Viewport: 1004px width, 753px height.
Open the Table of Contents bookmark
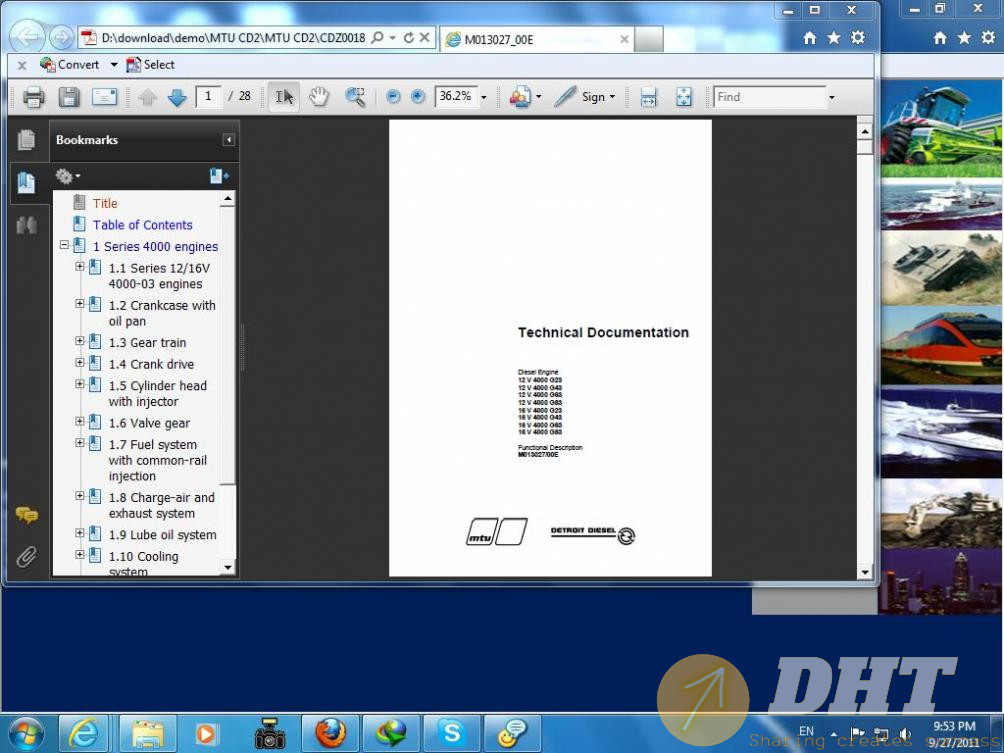pyautogui.click(x=142, y=225)
